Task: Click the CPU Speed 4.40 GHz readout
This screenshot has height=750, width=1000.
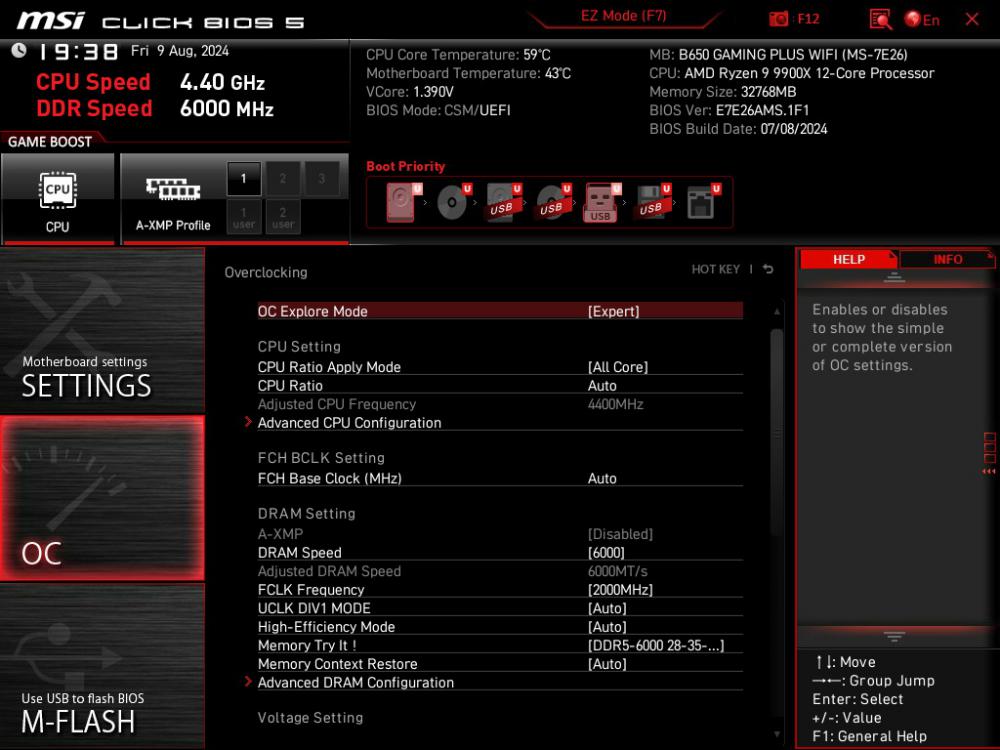Action: click(151, 82)
